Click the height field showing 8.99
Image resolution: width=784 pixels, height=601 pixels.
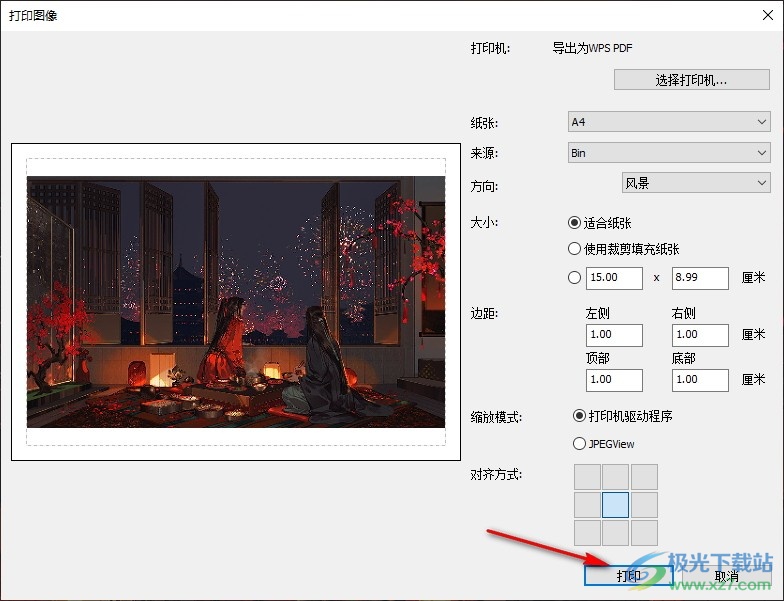pos(700,278)
